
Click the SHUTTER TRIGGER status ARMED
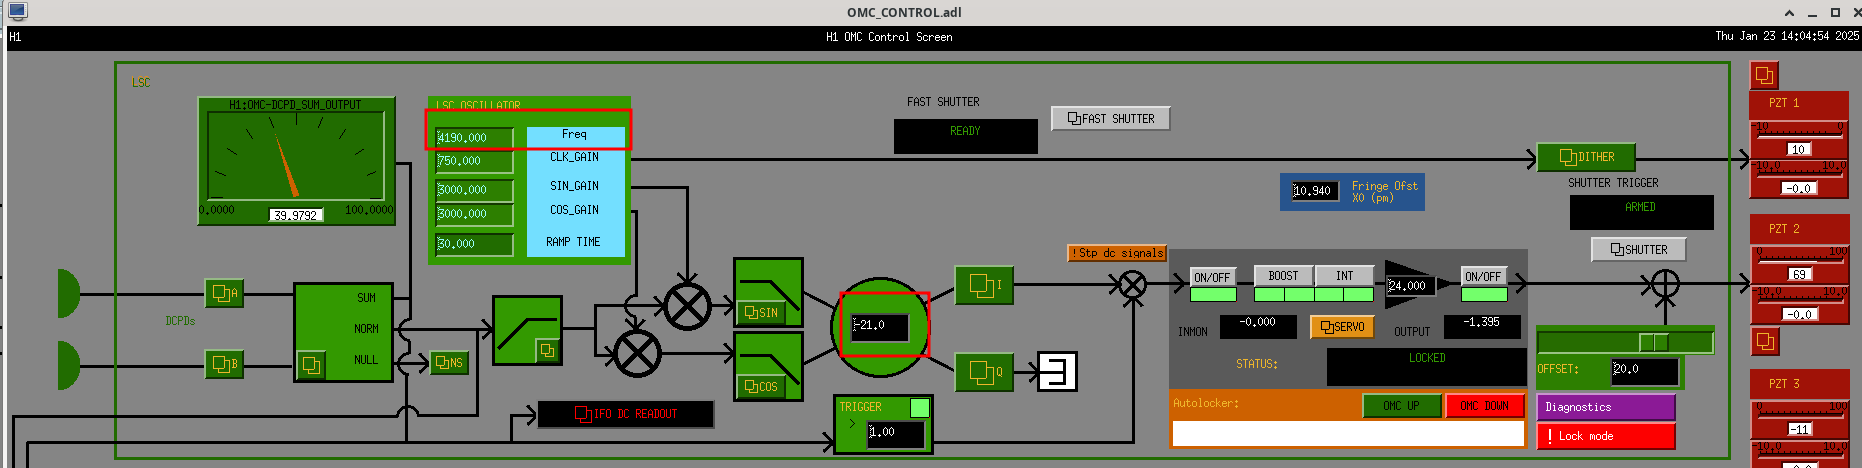(1641, 212)
